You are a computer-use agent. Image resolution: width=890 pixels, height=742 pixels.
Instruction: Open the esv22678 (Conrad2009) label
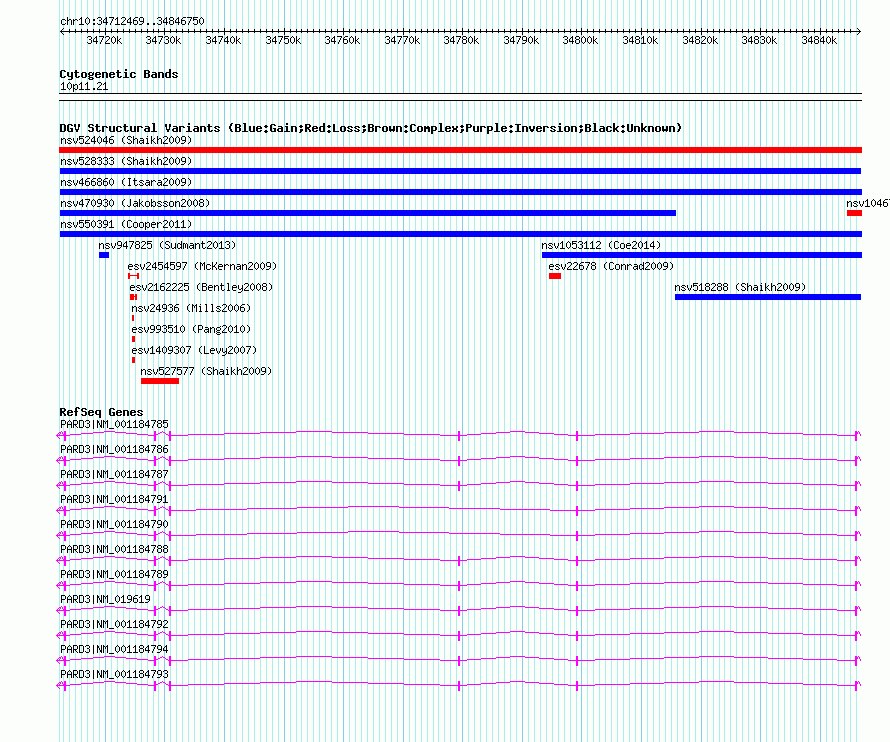coord(611,266)
